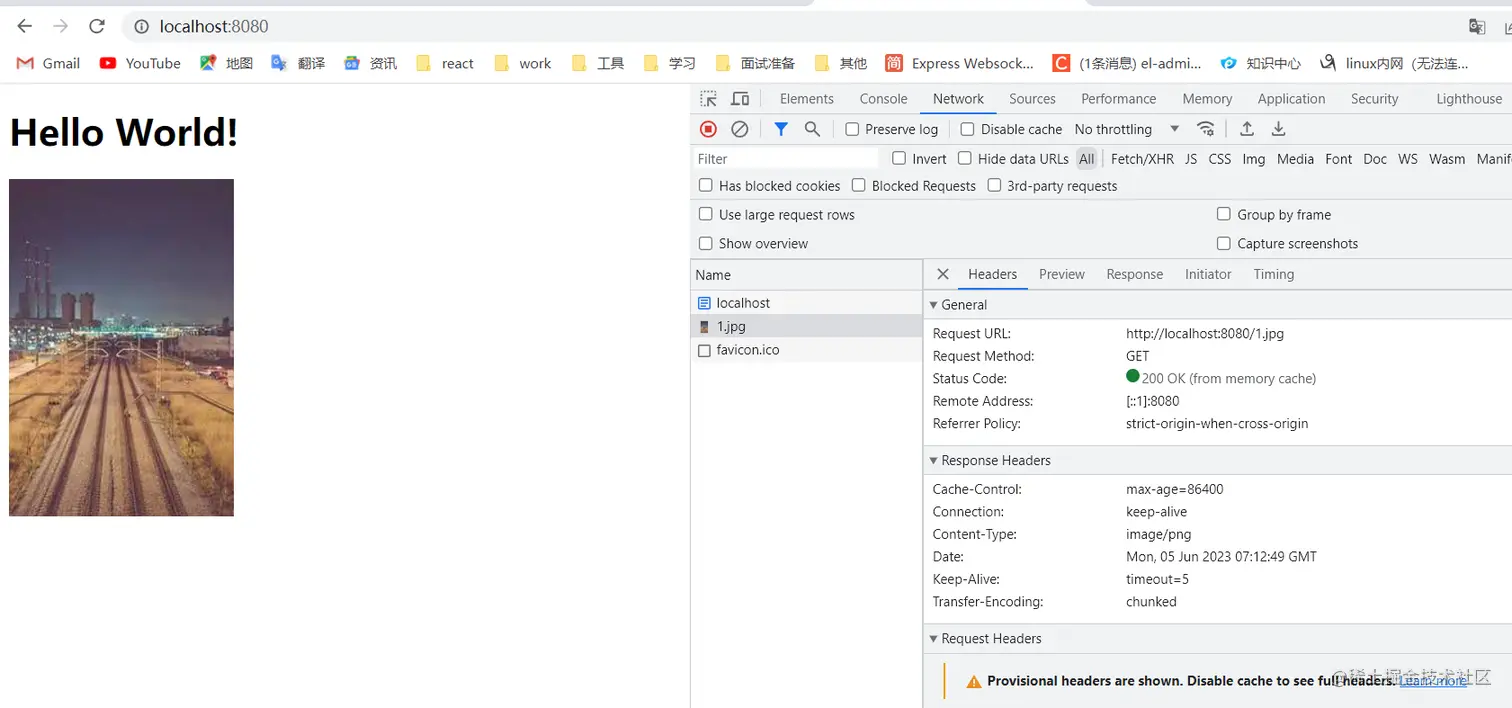Open the Response tab of the request
This screenshot has height=708, width=1512.
point(1134,274)
